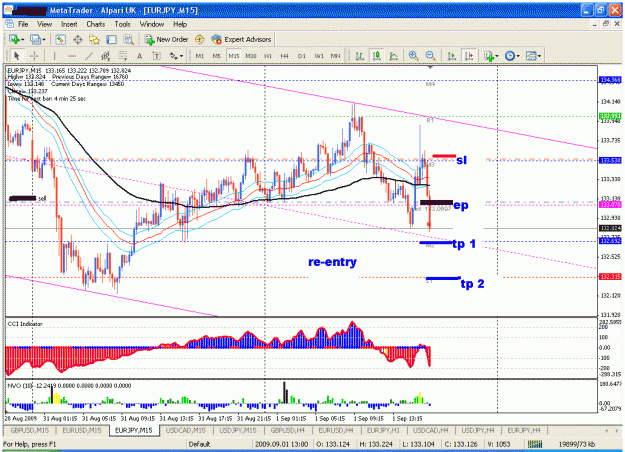Image resolution: width=625 pixels, height=452 pixels.
Task: Open the Indicators list icon
Action: point(489,56)
